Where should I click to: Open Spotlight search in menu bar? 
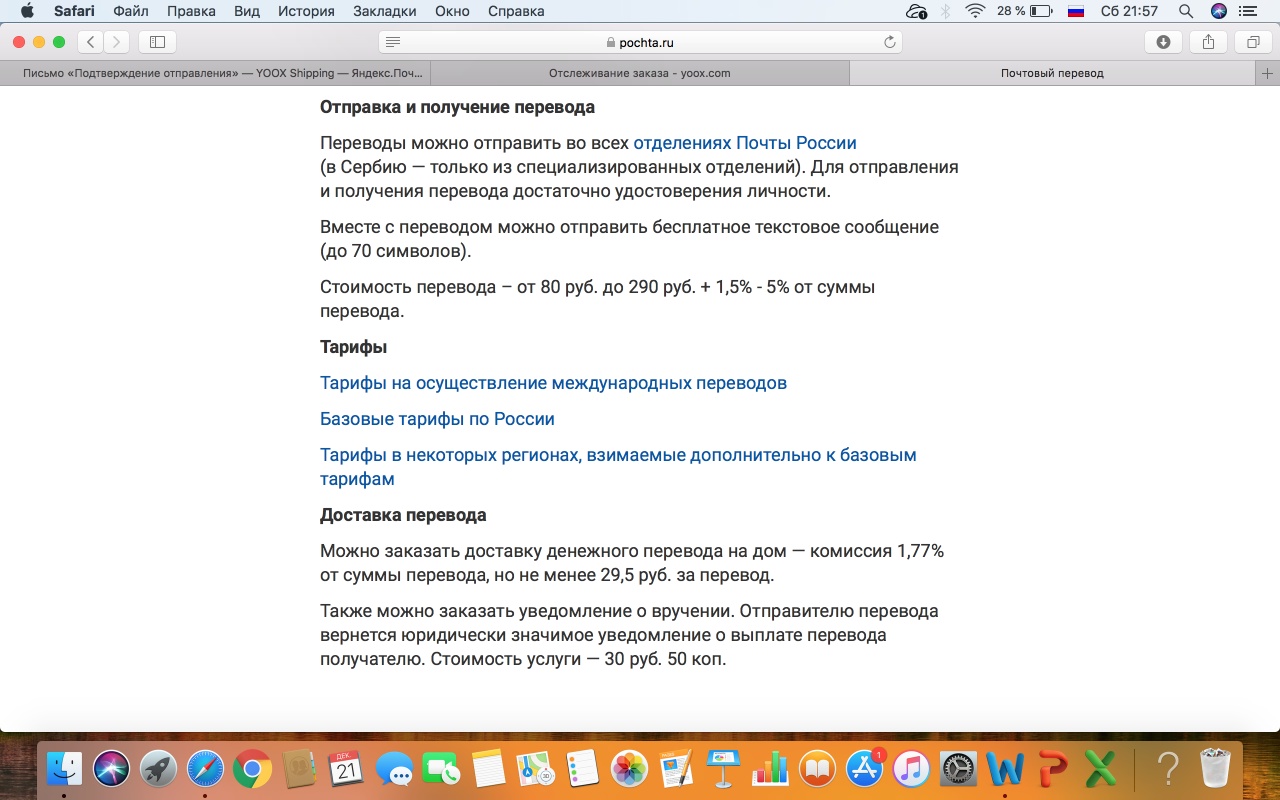(1185, 11)
